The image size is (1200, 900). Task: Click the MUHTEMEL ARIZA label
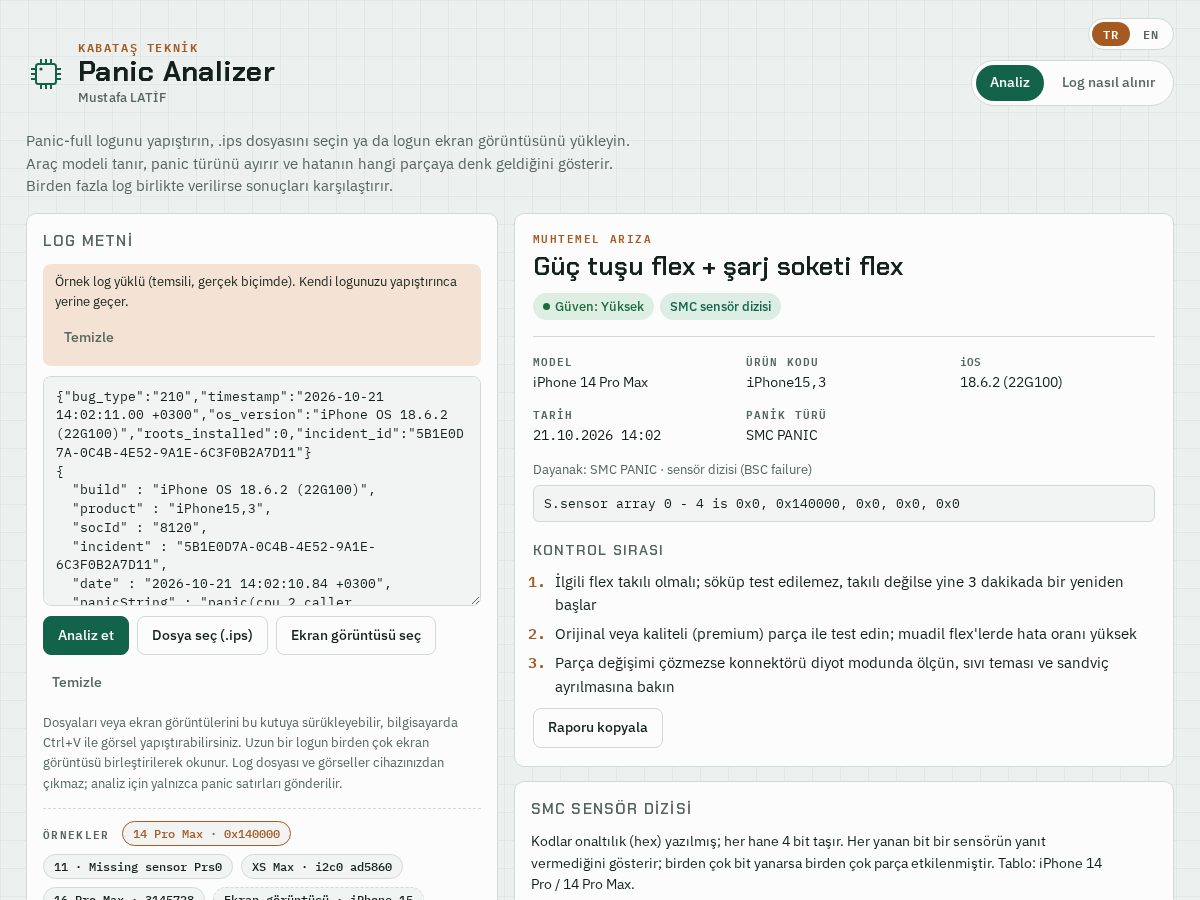[592, 239]
